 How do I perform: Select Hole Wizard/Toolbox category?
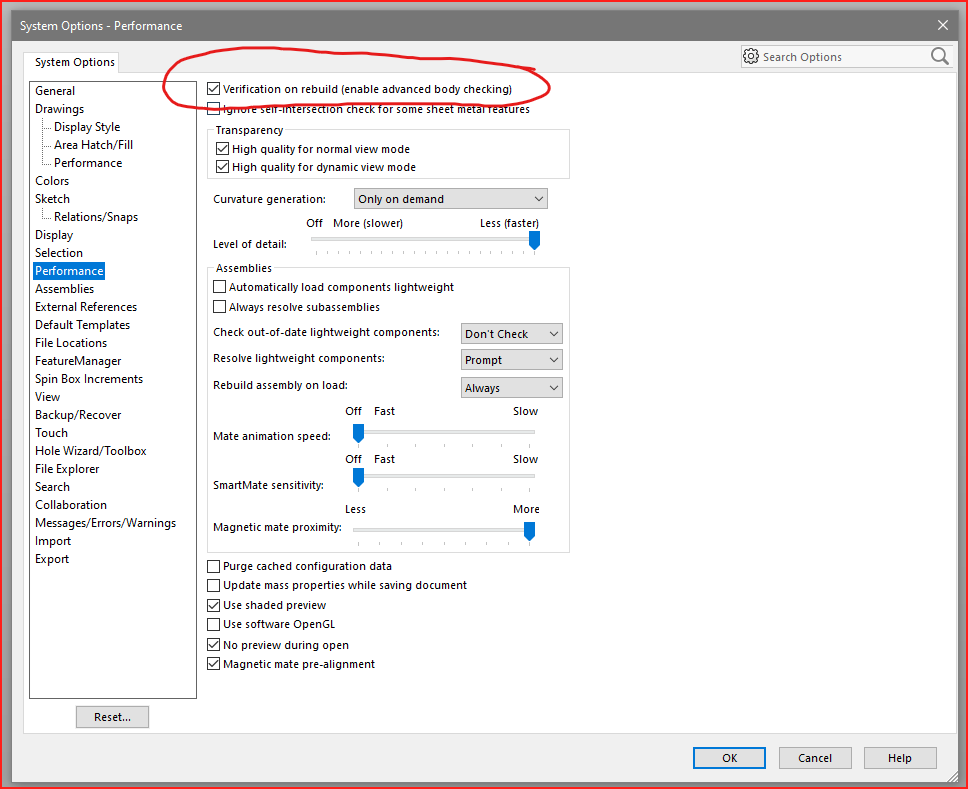point(90,451)
